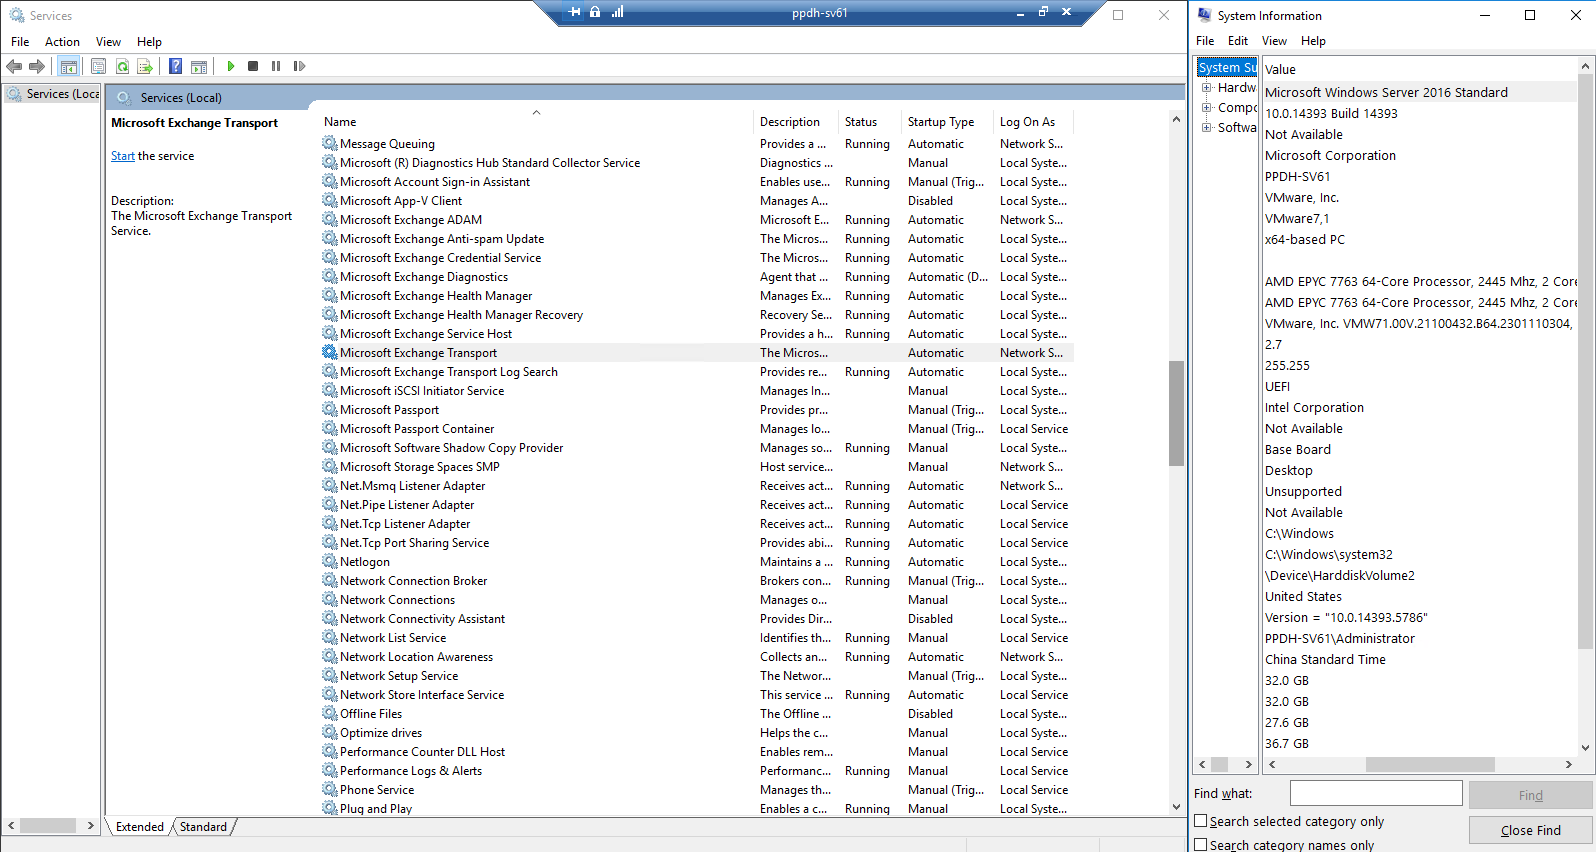Toggle the show/hide action pane icon

click(199, 66)
